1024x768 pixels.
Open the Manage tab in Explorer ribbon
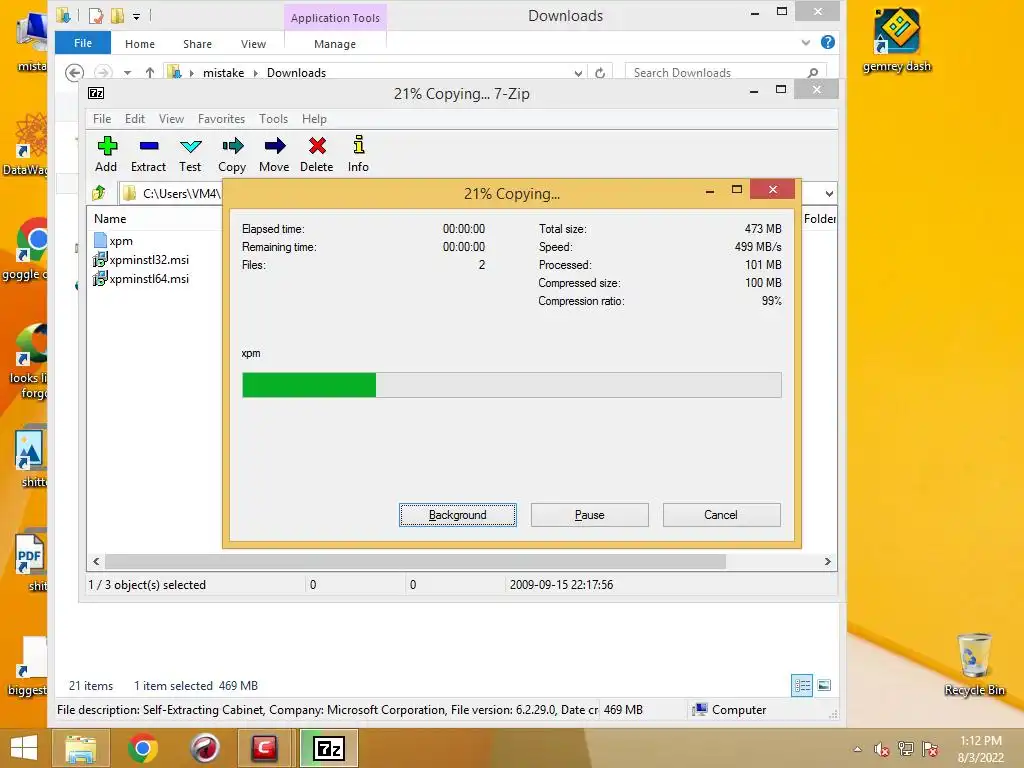(x=335, y=44)
